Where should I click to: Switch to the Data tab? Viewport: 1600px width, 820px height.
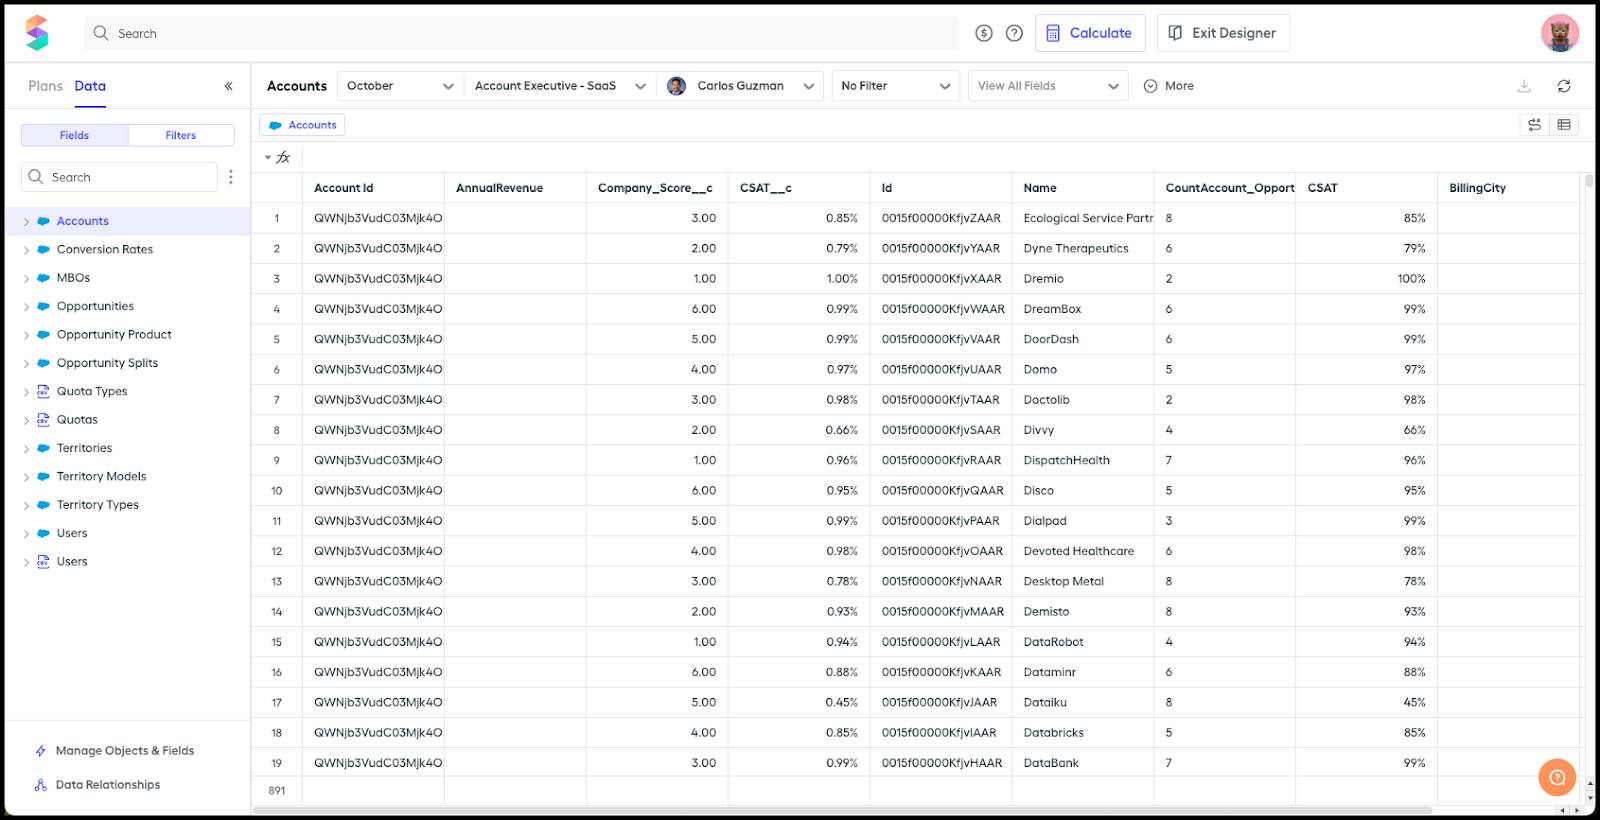90,86
